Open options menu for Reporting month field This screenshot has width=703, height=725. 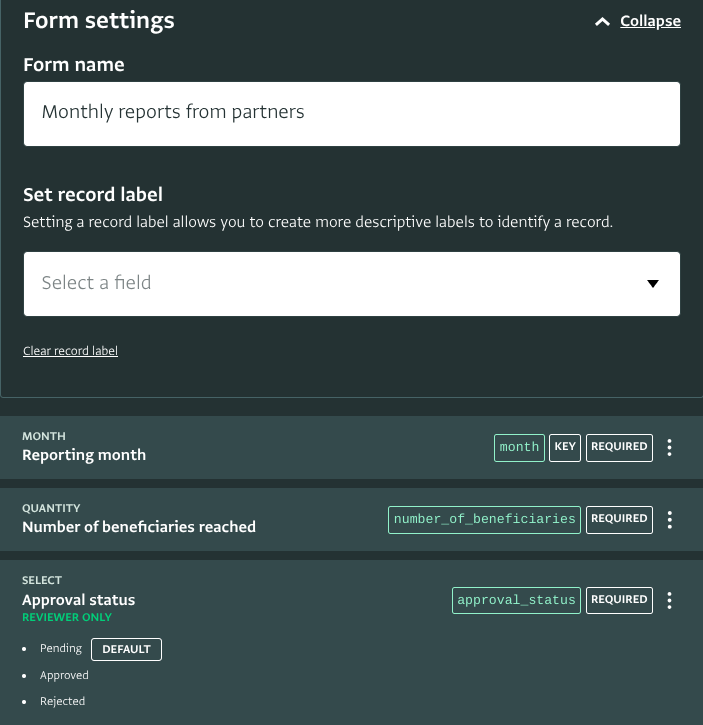pos(669,448)
